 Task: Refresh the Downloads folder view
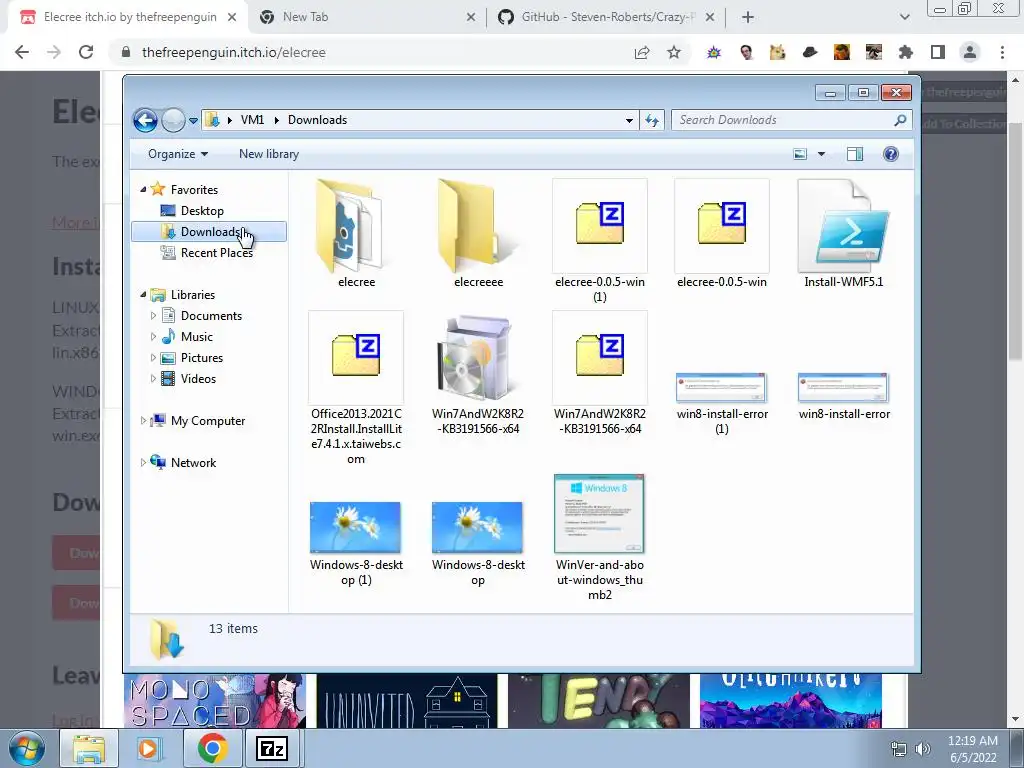coord(652,120)
